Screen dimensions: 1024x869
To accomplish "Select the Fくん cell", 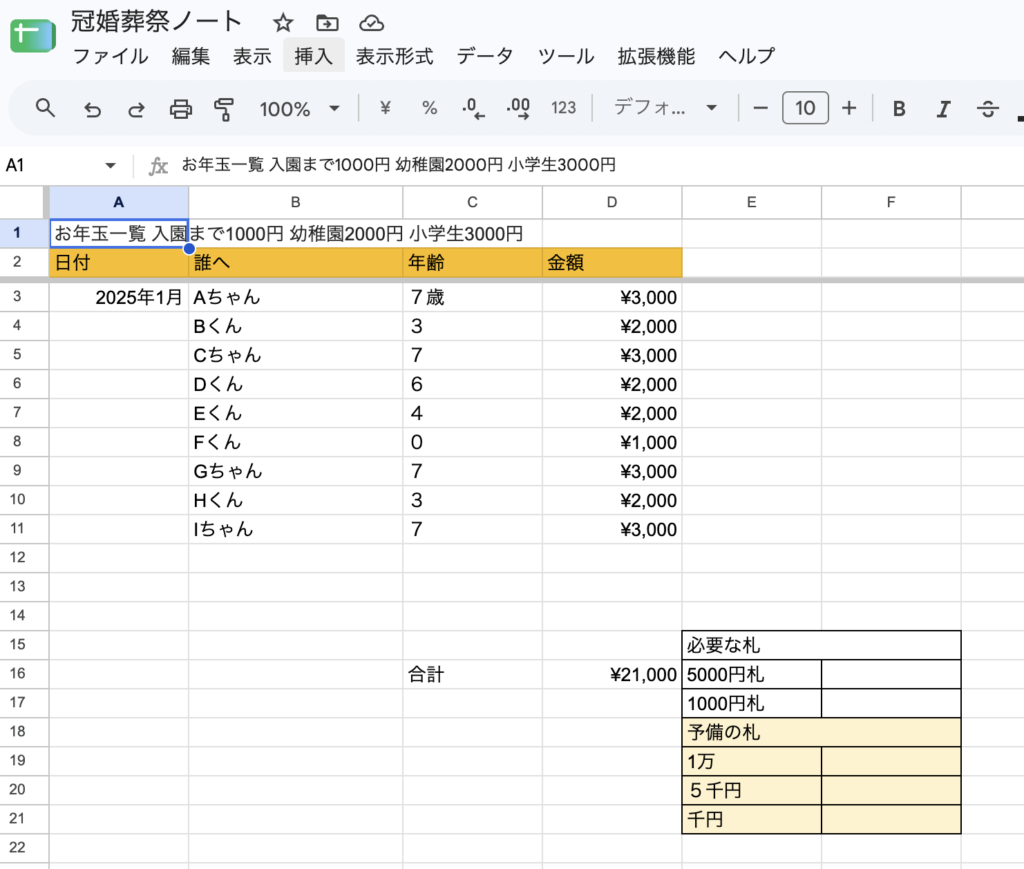I will (296, 443).
